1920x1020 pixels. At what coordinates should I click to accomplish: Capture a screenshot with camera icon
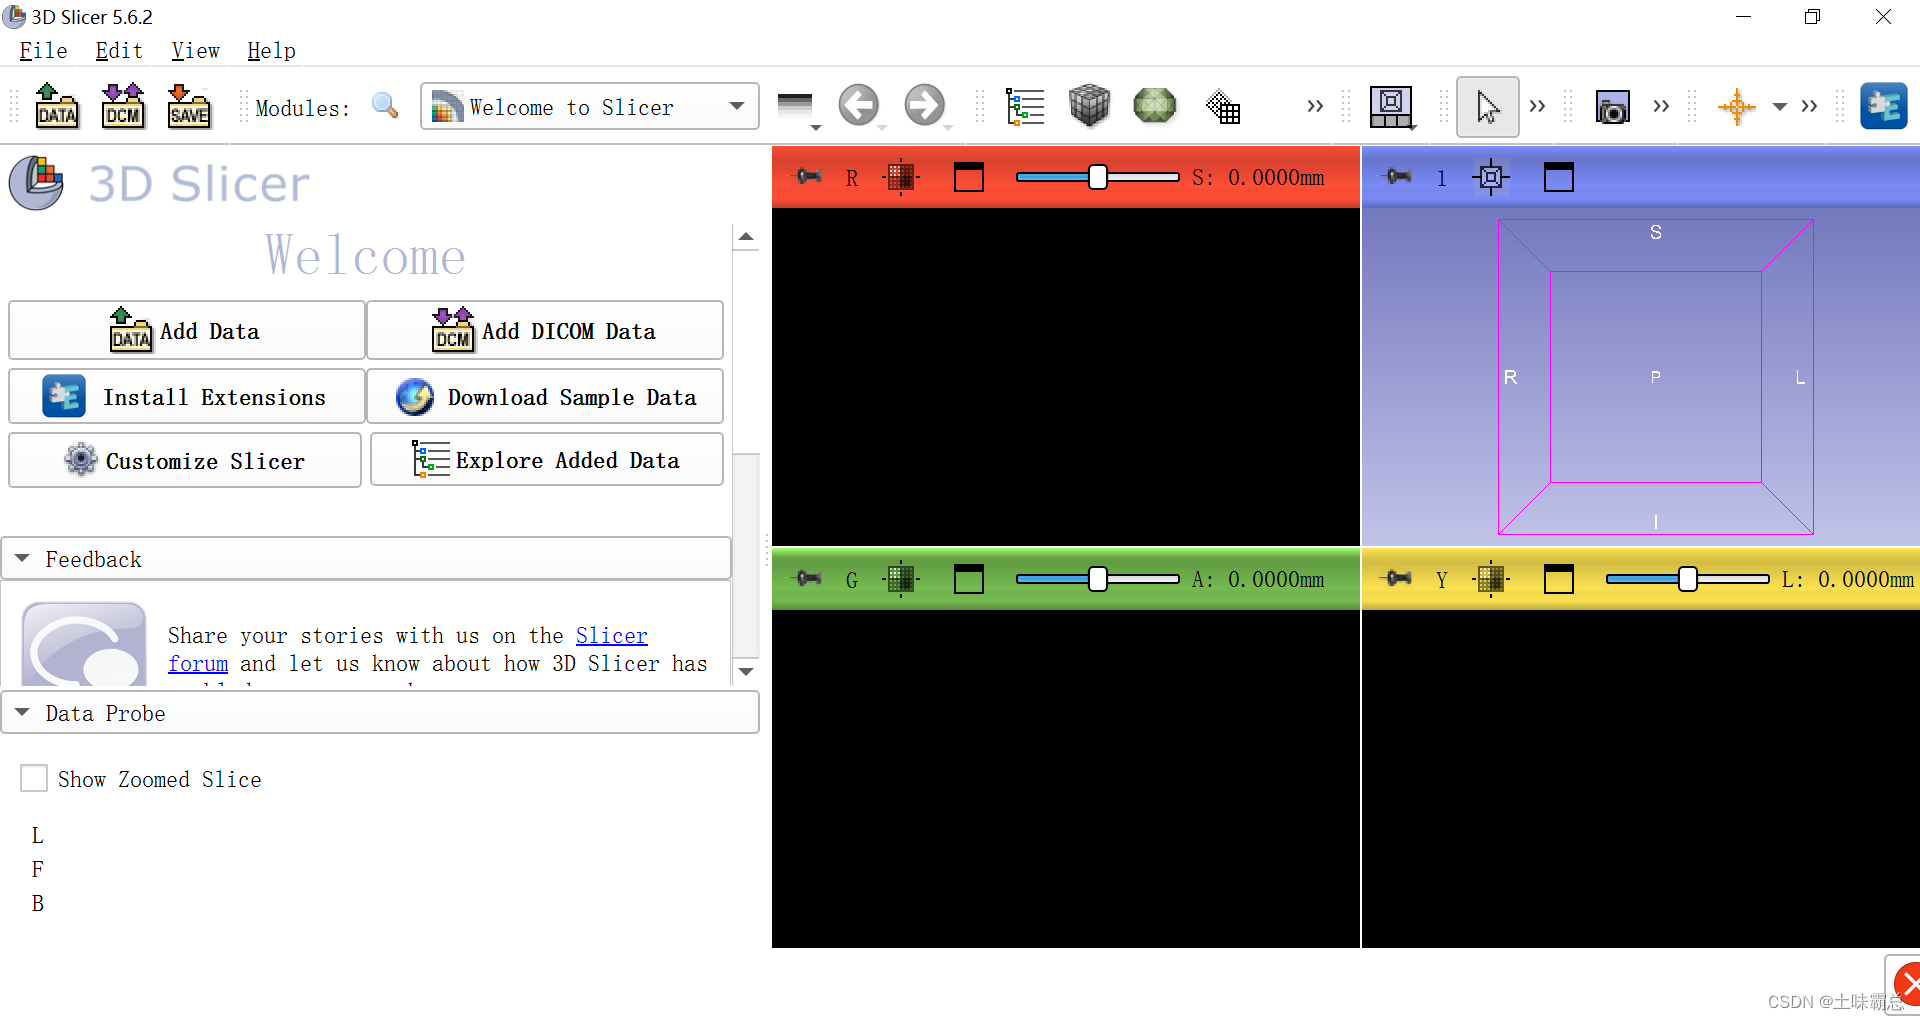(1612, 107)
